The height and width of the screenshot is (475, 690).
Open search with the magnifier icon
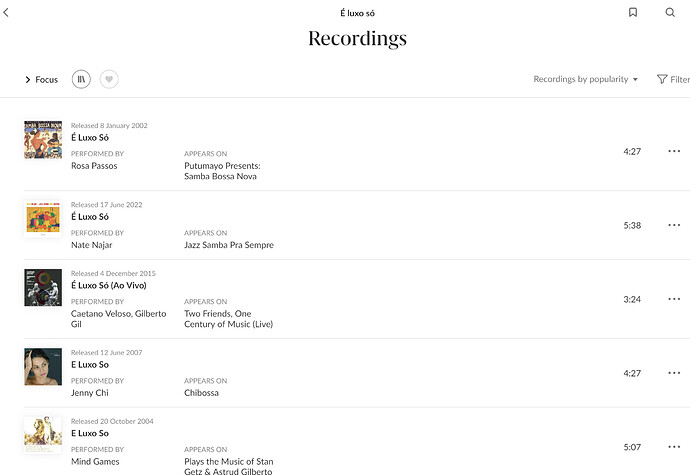(670, 12)
